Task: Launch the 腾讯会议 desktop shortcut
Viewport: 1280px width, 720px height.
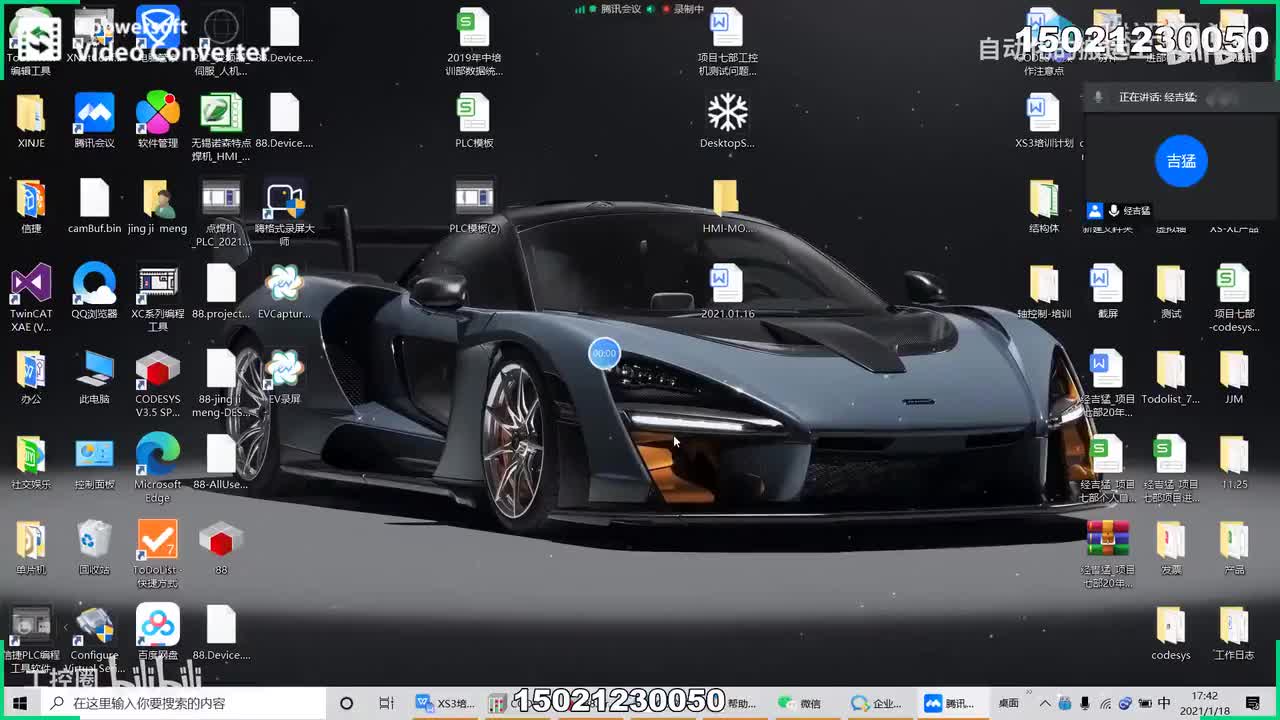Action: coord(94,120)
